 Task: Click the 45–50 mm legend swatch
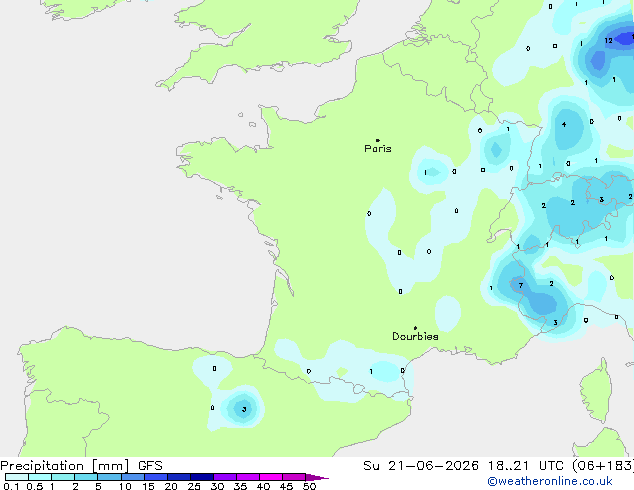(294, 477)
